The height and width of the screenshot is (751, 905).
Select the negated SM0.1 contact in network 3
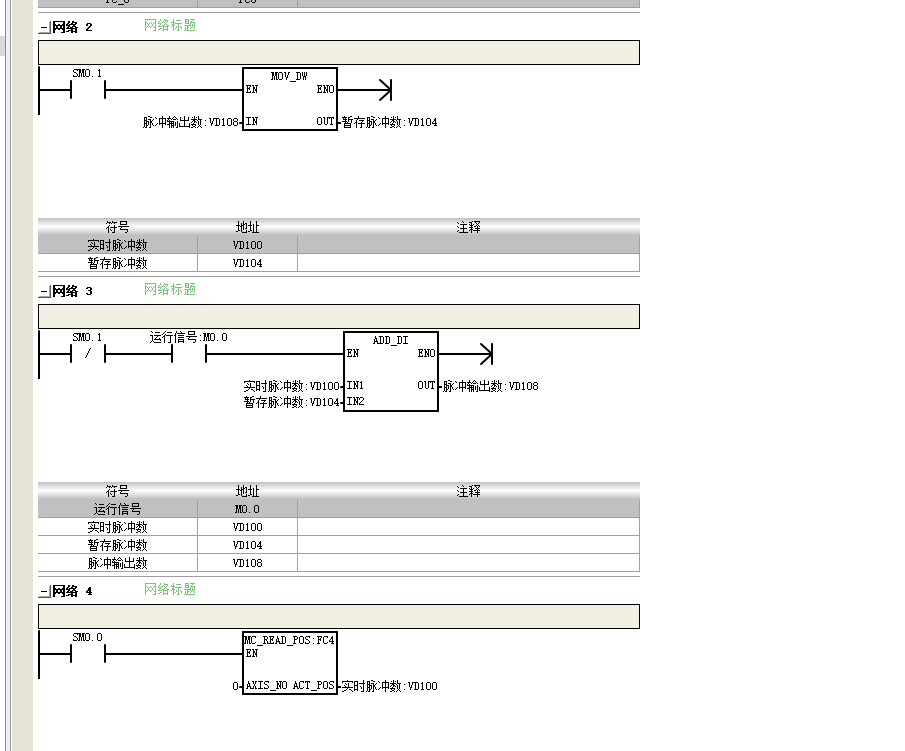[87, 354]
